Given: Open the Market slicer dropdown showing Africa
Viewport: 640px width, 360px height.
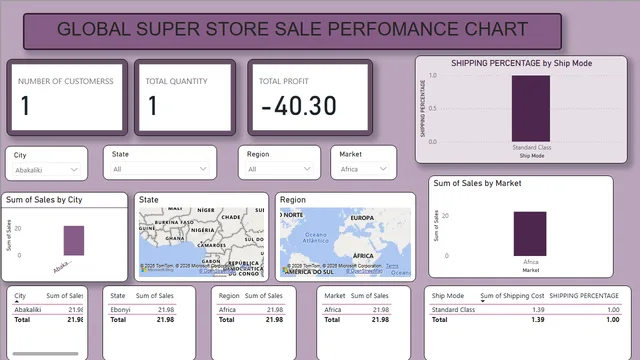Looking at the screenshot, I should tap(363, 169).
